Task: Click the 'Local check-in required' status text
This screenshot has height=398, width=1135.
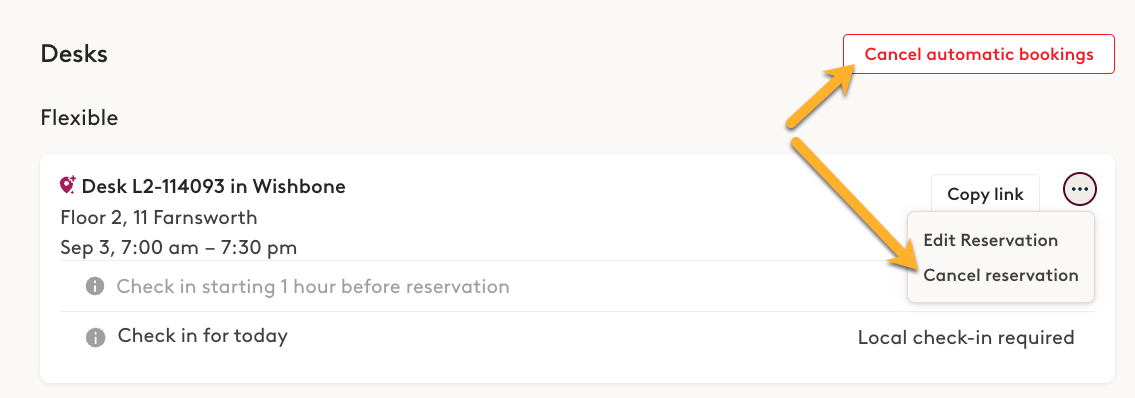Action: point(966,337)
